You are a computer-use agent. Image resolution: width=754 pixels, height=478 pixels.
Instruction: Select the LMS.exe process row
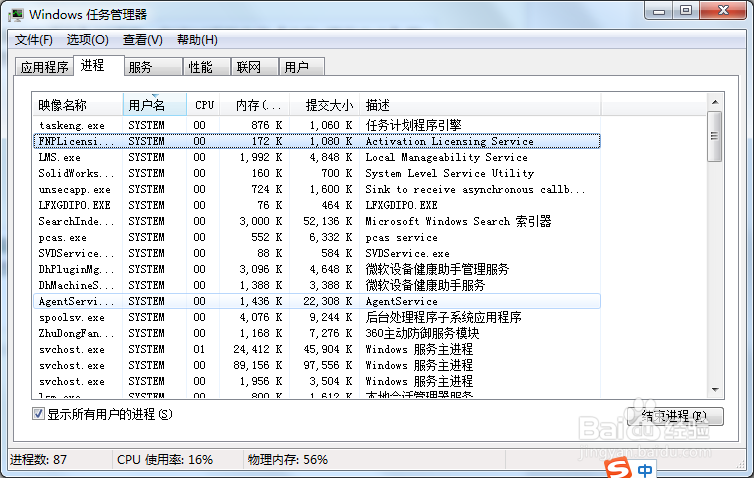pyautogui.click(x=317, y=157)
